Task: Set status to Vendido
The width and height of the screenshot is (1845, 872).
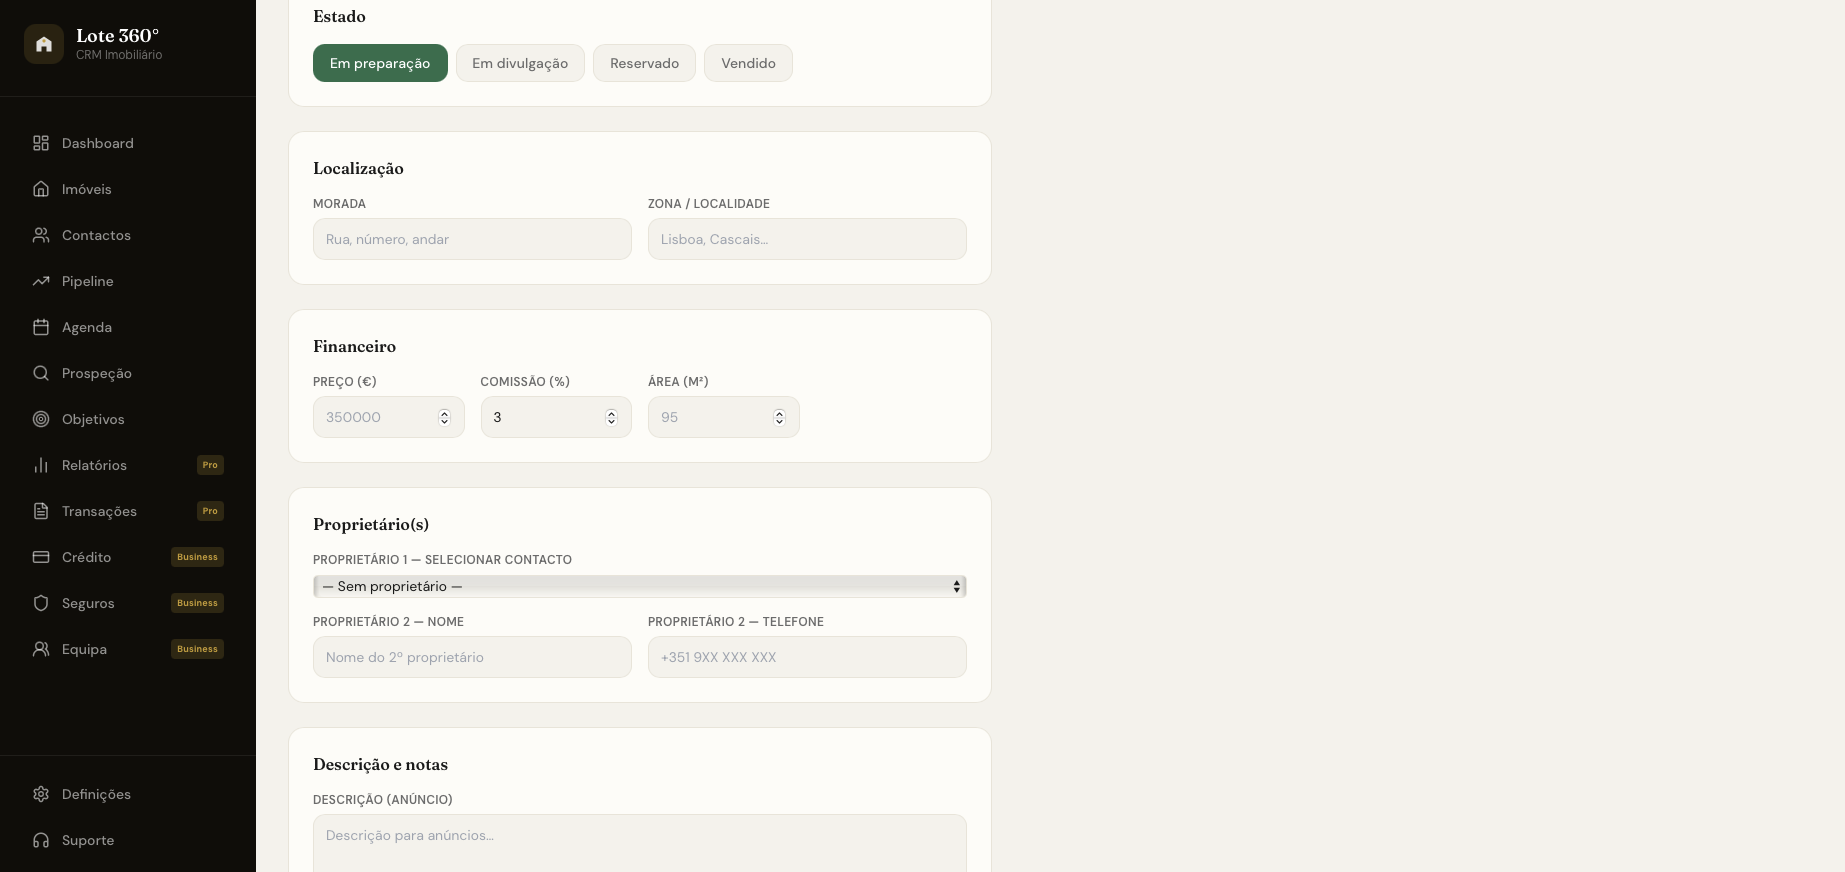Action: [x=748, y=63]
